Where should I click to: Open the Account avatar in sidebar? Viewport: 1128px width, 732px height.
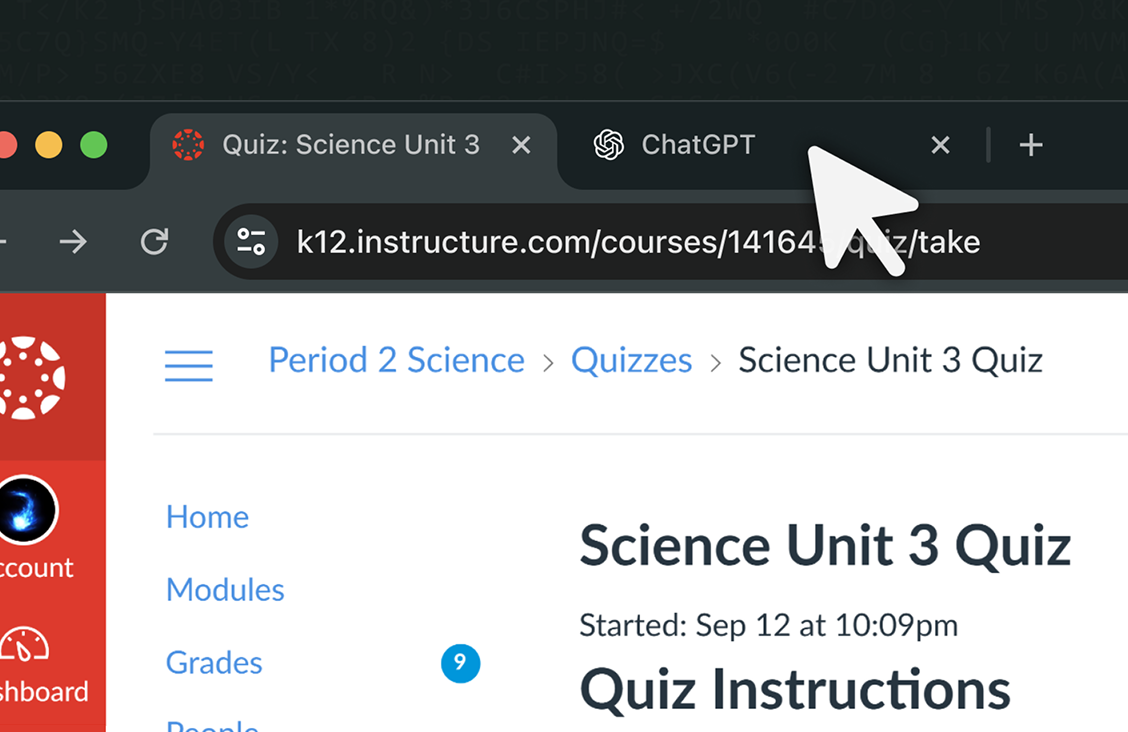pyautogui.click(x=27, y=510)
